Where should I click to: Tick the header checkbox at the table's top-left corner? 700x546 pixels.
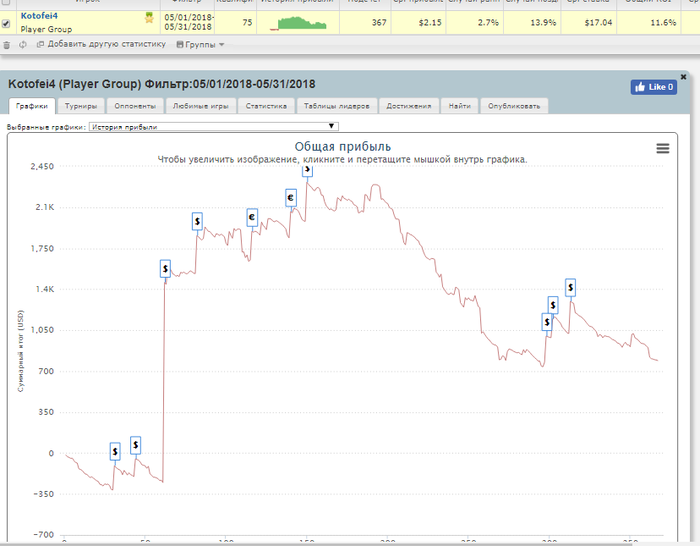(x=6, y=2)
